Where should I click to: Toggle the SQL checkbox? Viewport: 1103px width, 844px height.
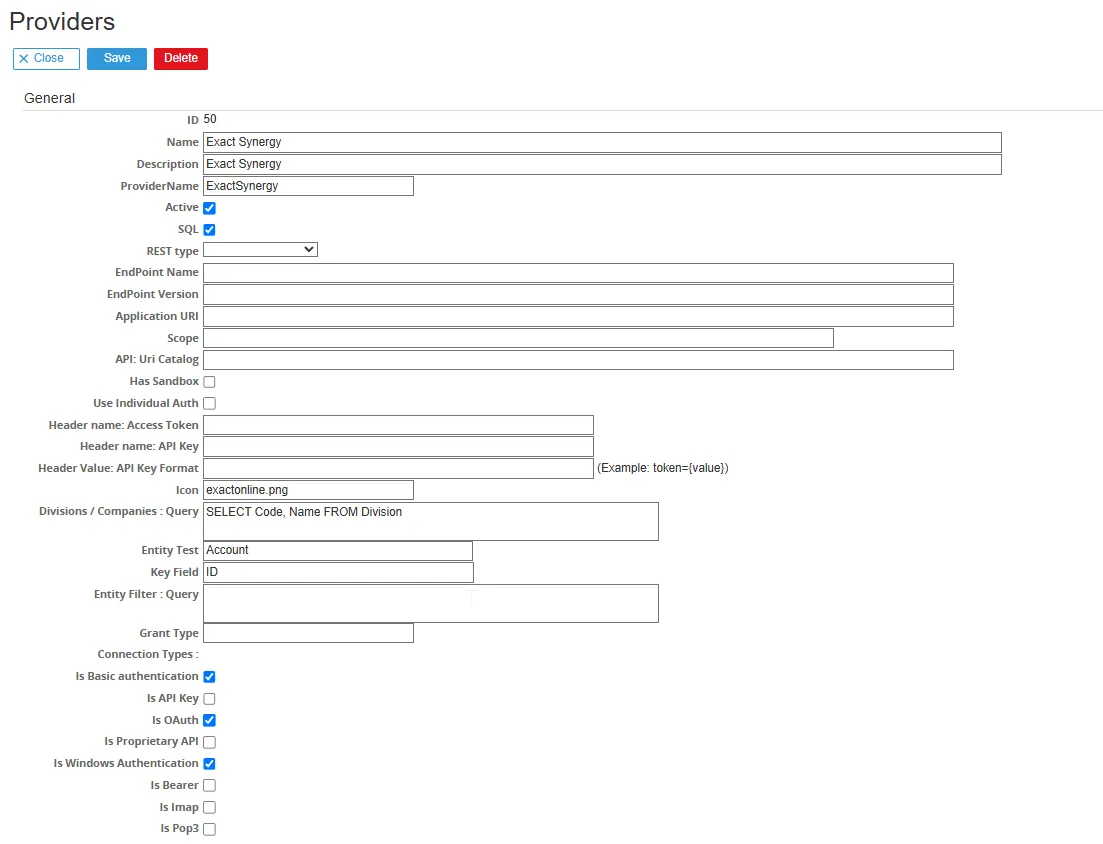pyautogui.click(x=210, y=230)
